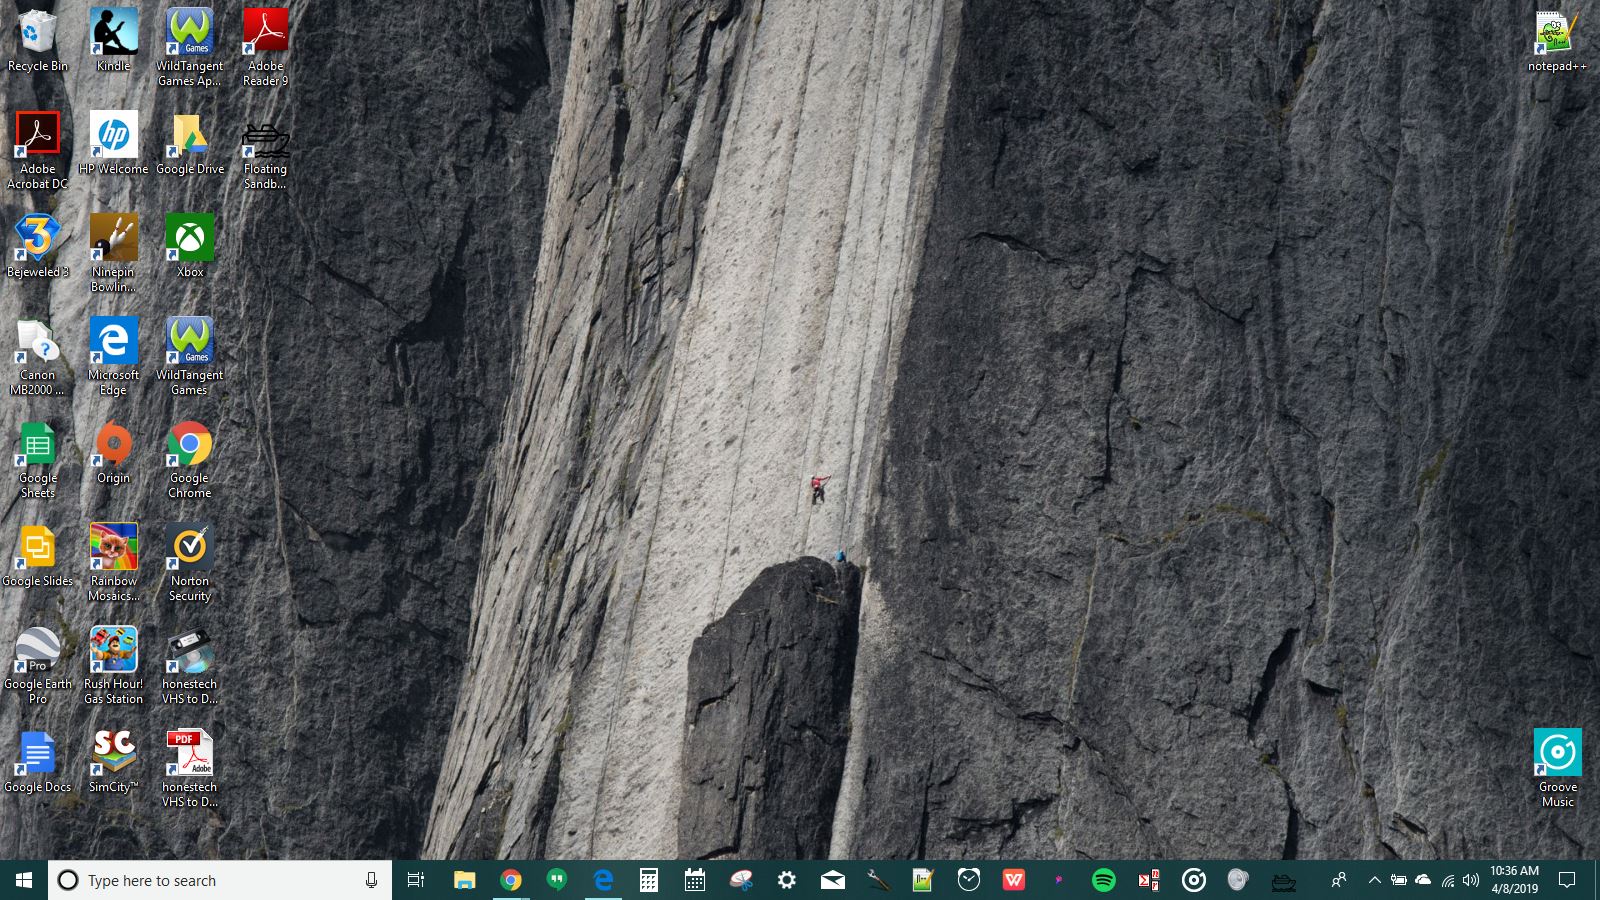The width and height of the screenshot is (1600, 900).
Task: Click the Xbox desktop shortcut
Action: click(189, 246)
